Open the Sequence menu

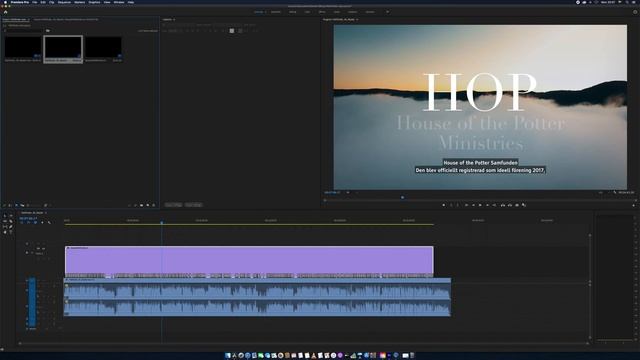point(64,2)
